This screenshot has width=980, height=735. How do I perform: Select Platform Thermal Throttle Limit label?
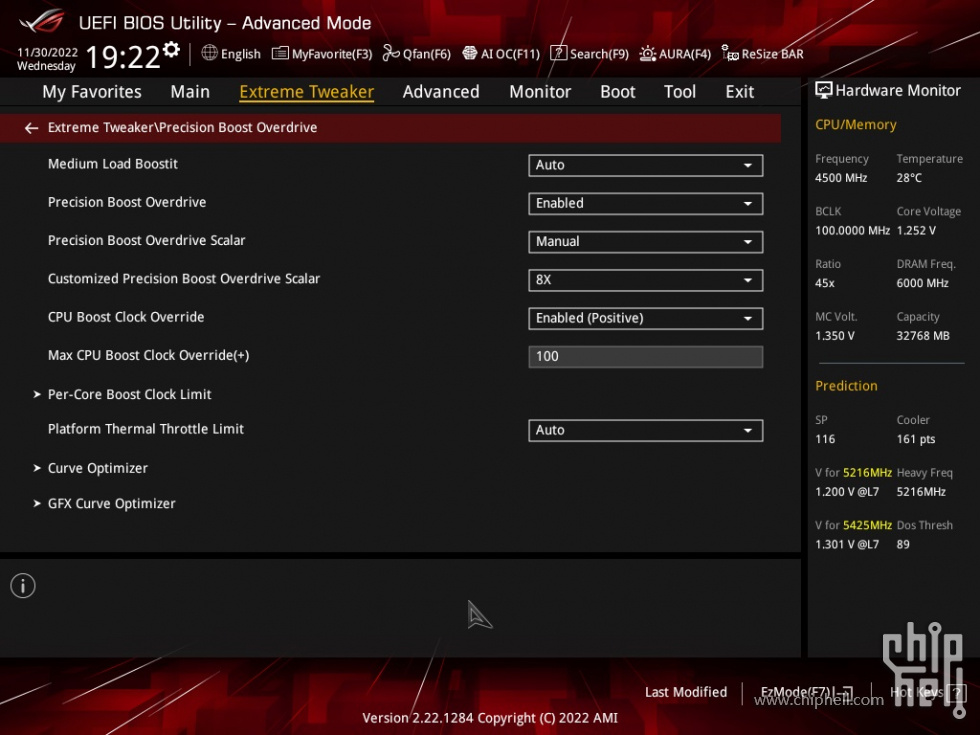click(x=146, y=429)
